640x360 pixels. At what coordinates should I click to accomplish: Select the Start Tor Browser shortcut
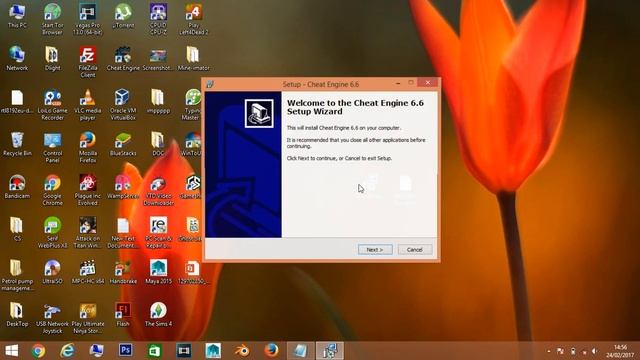click(x=52, y=18)
